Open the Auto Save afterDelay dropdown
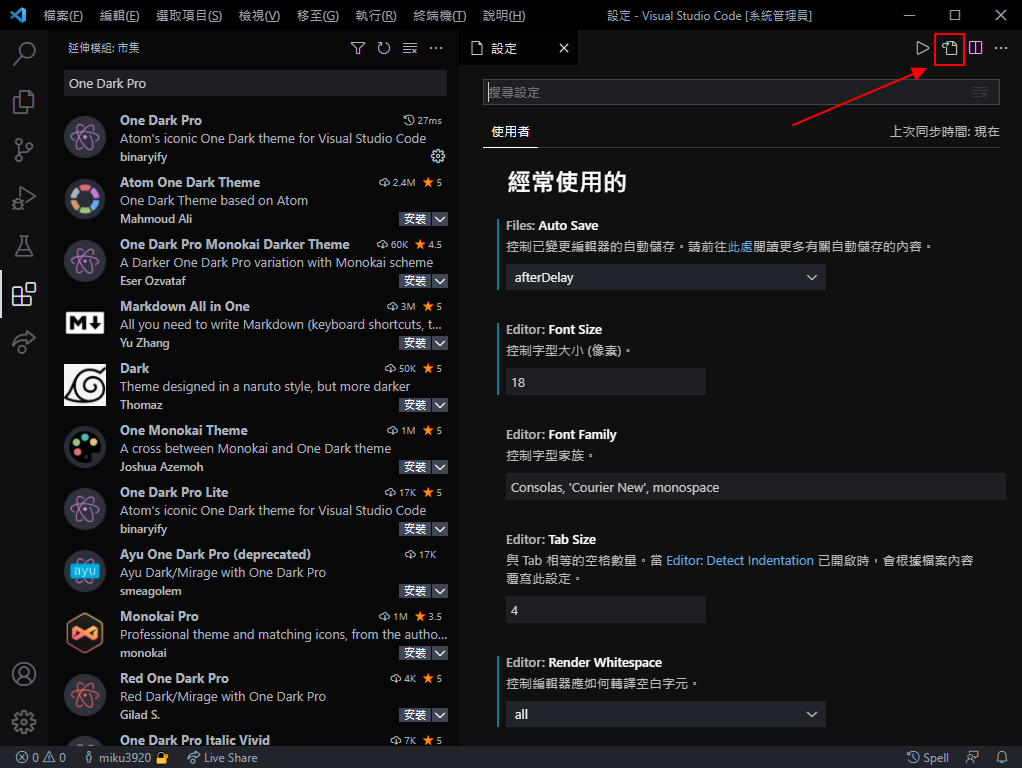Screen dimensions: 1022x768 665,277
